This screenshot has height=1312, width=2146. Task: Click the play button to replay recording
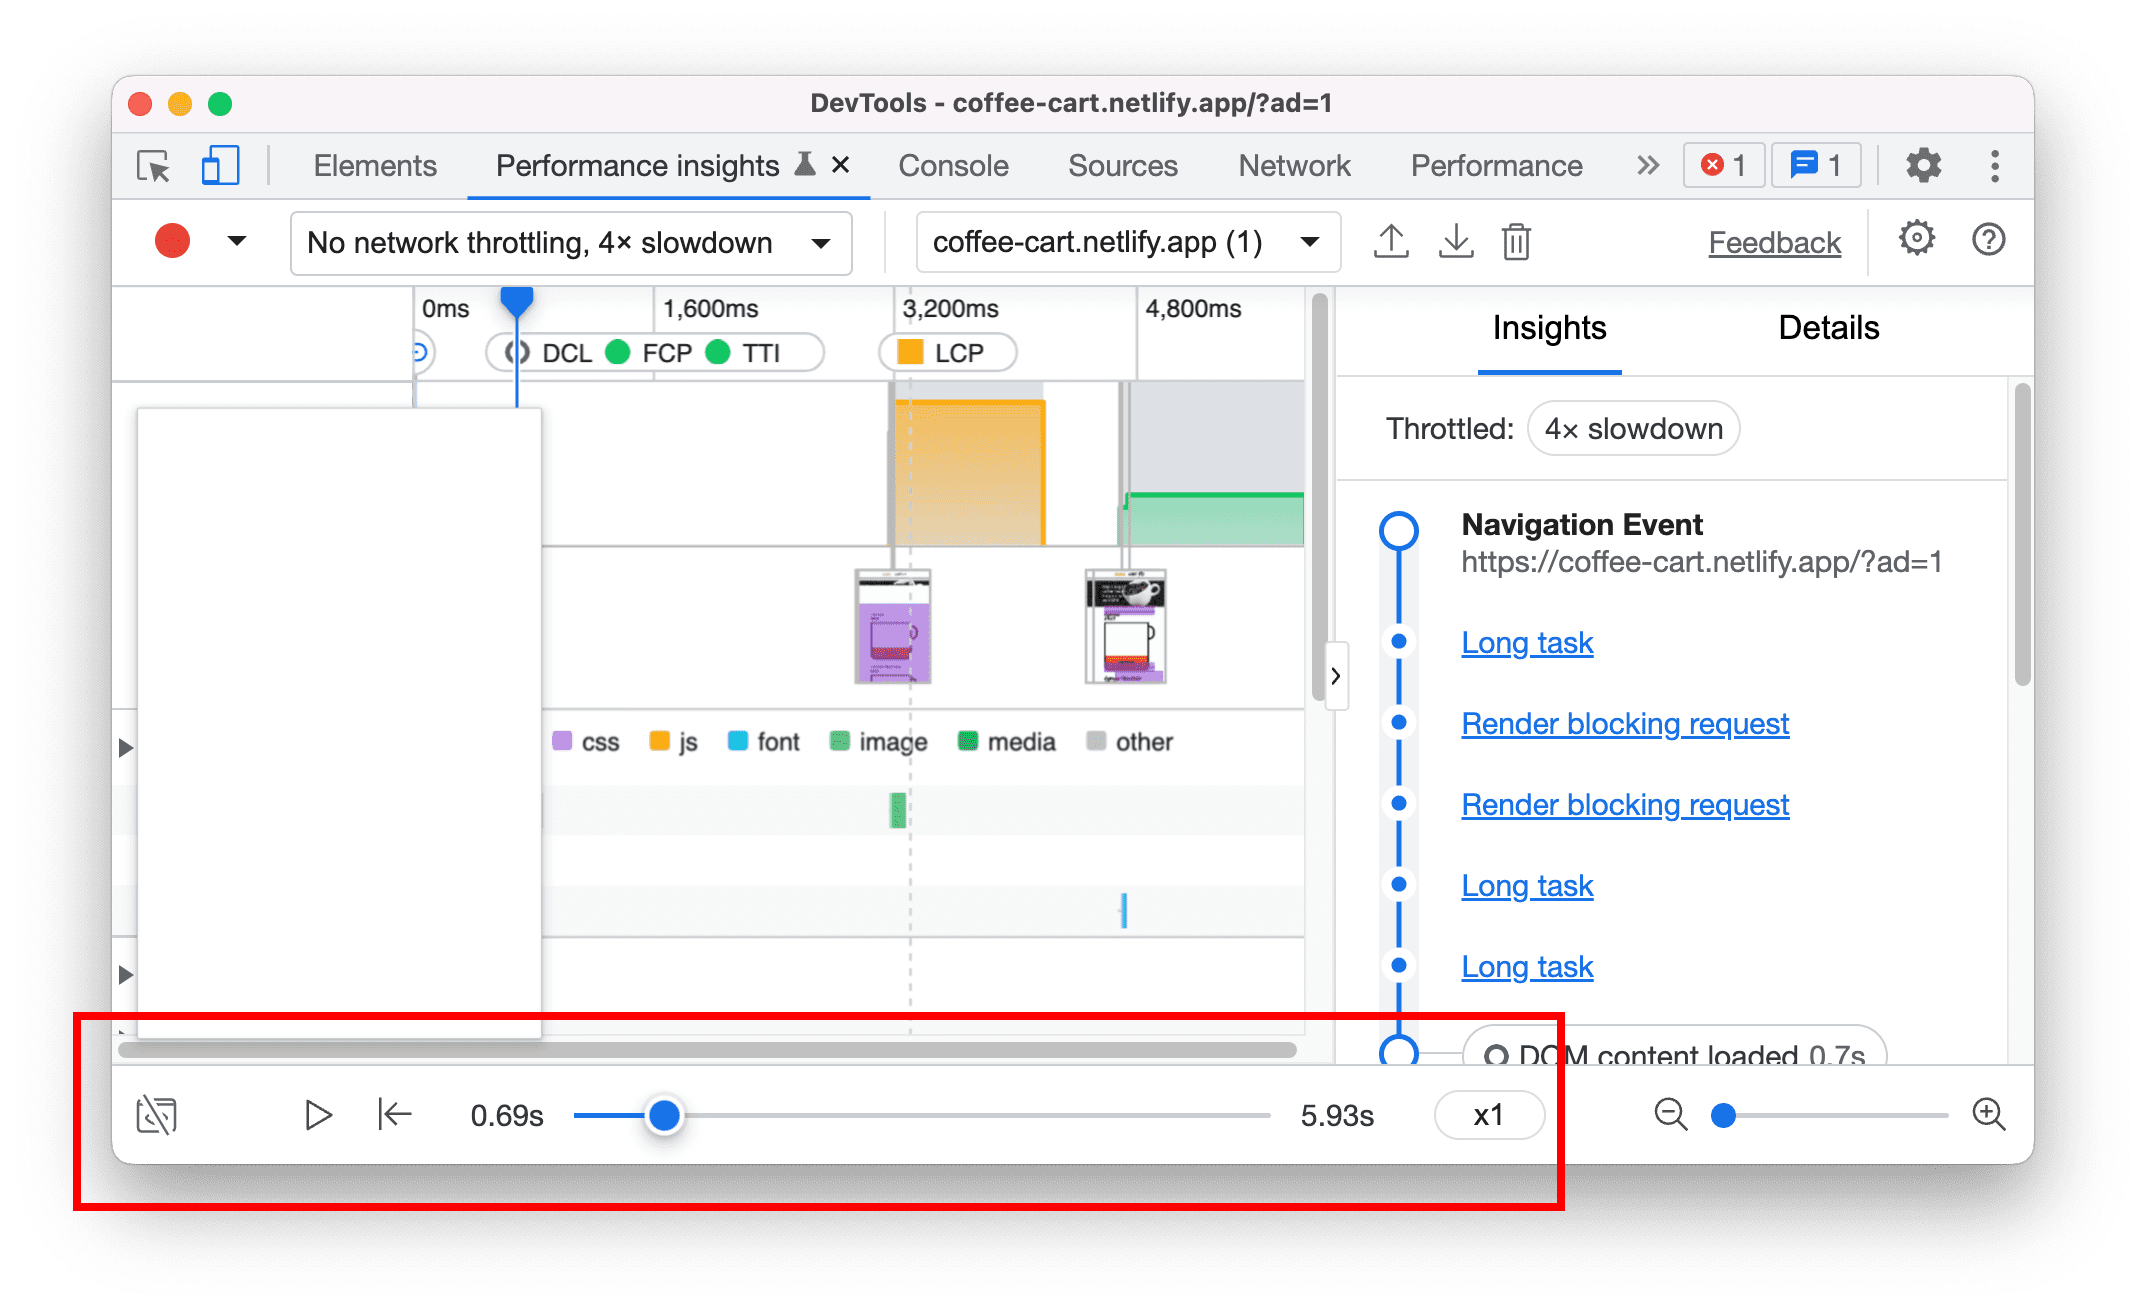tap(317, 1114)
